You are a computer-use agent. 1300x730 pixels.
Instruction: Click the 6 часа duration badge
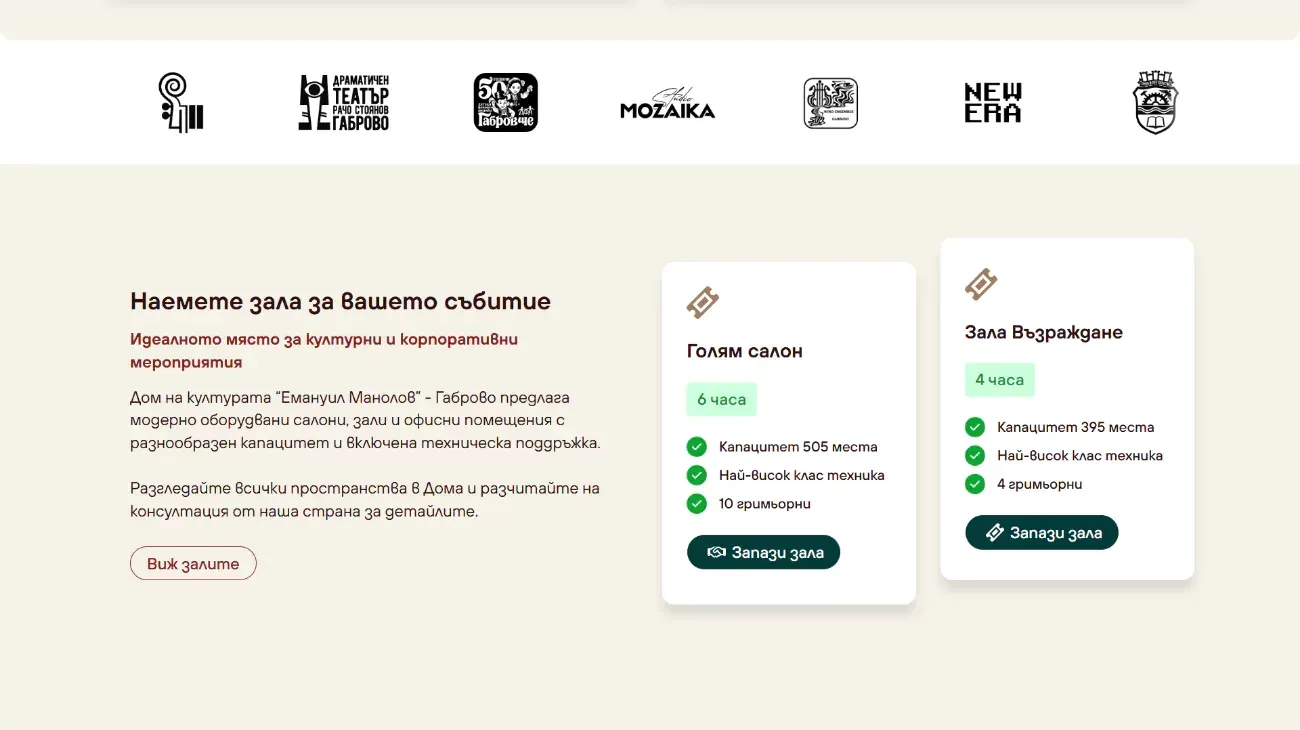pos(722,399)
